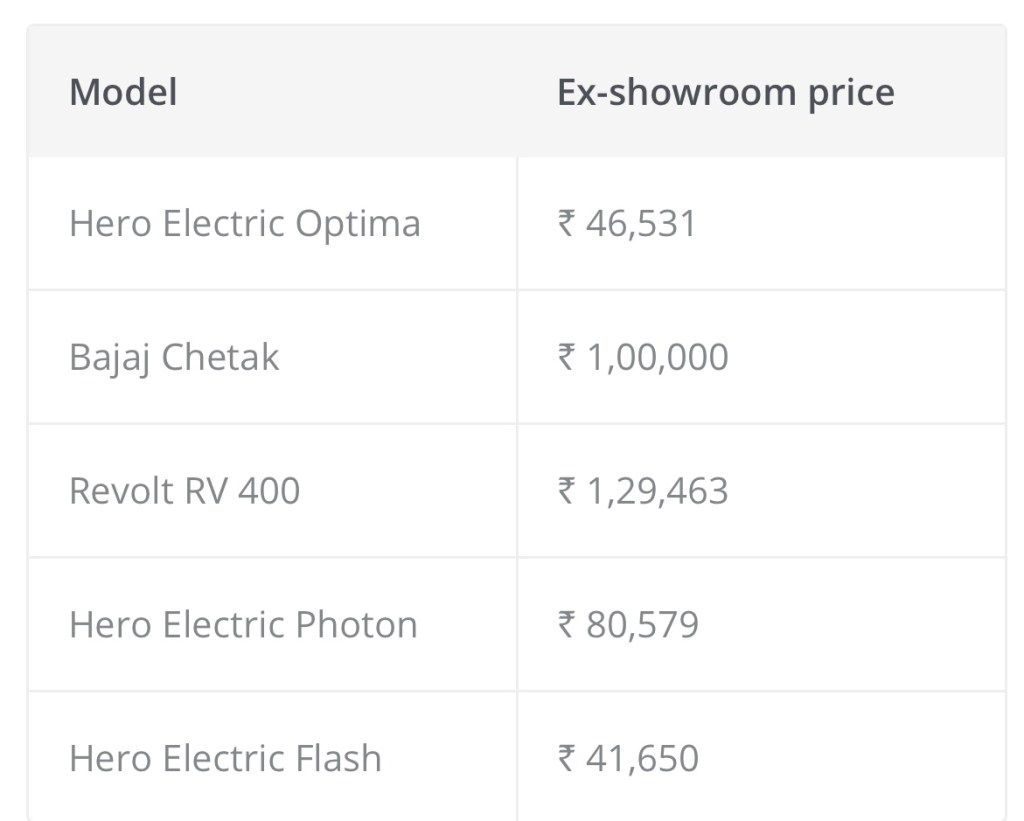Click the word Chetak in second row

point(220,357)
